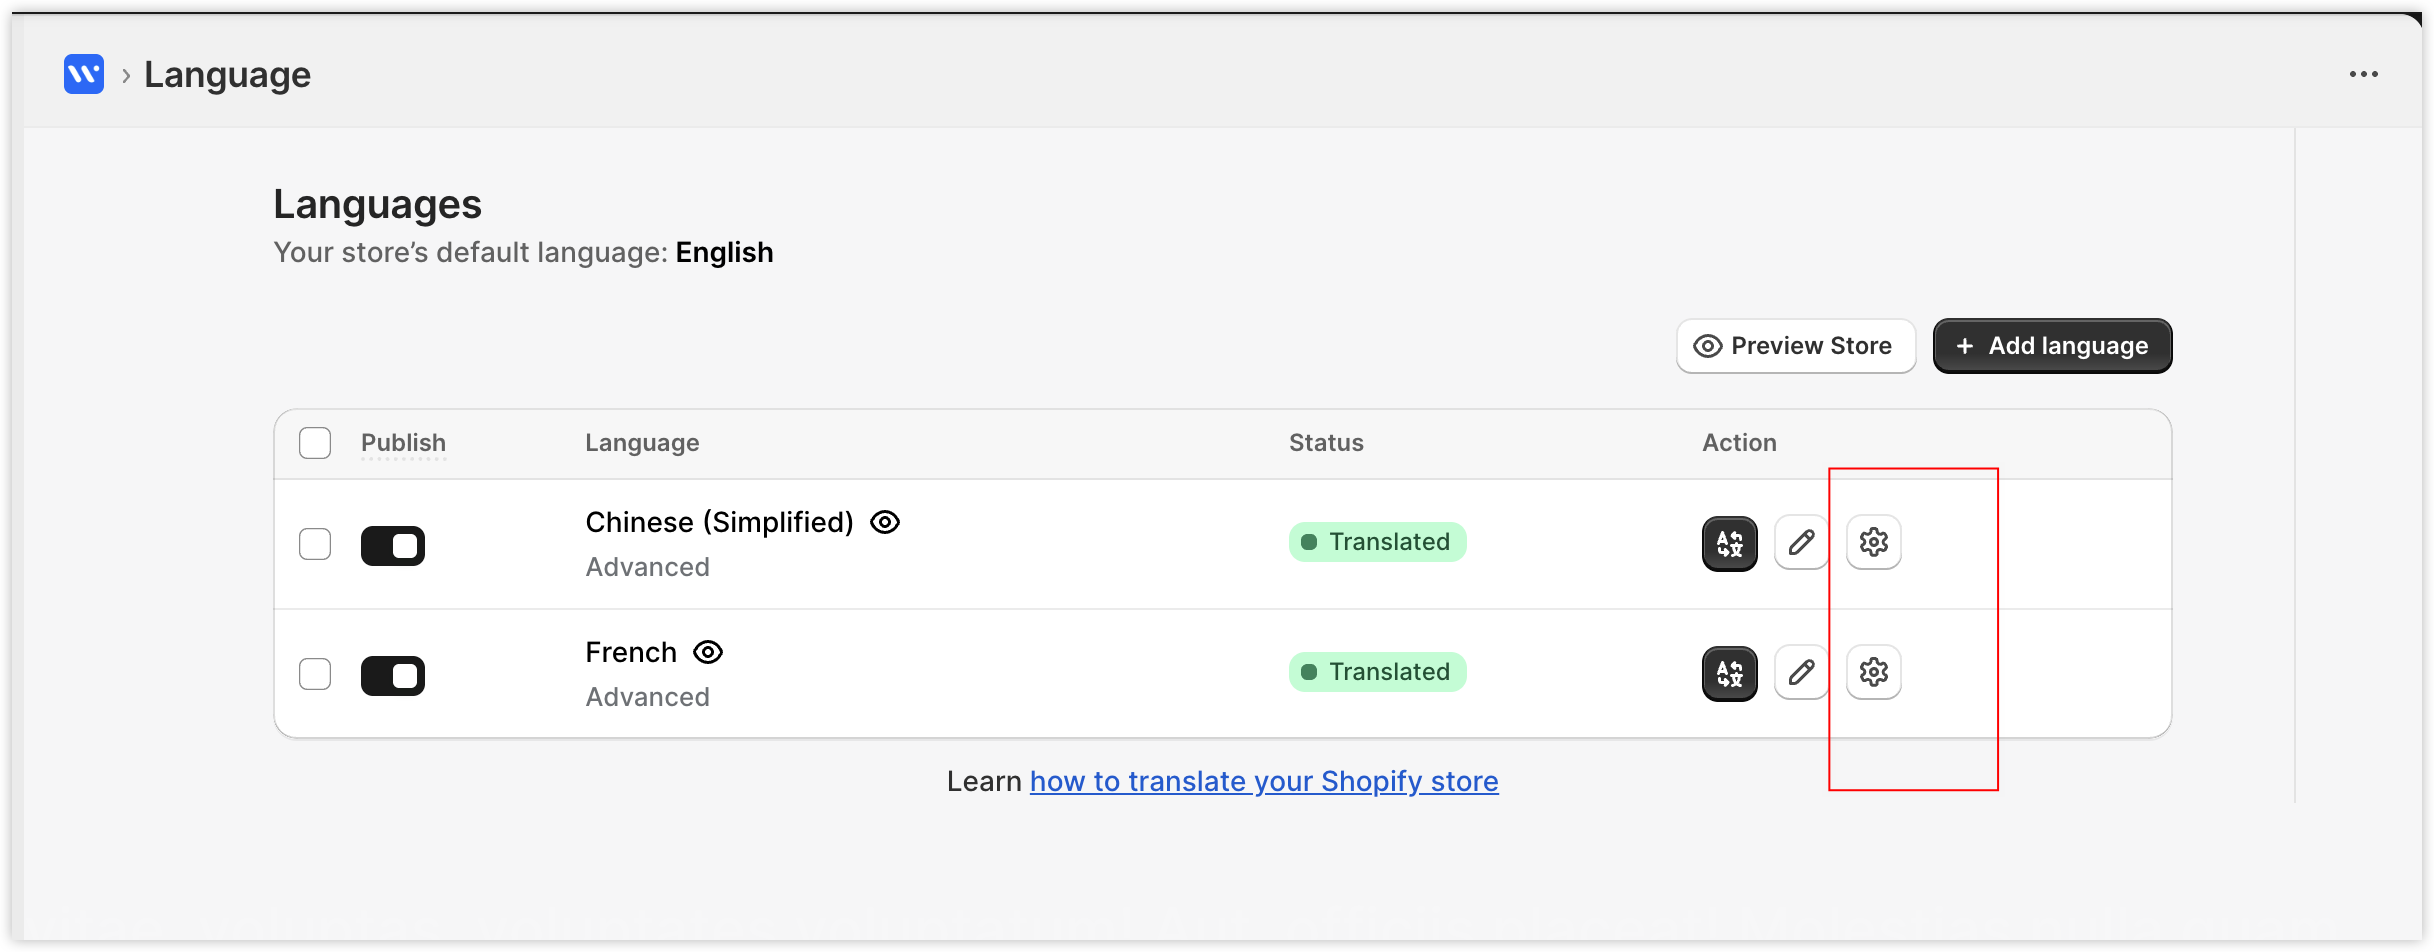Image resolution: width=2434 pixels, height=952 pixels.
Task: Click the translate icon for French
Action: (1729, 673)
